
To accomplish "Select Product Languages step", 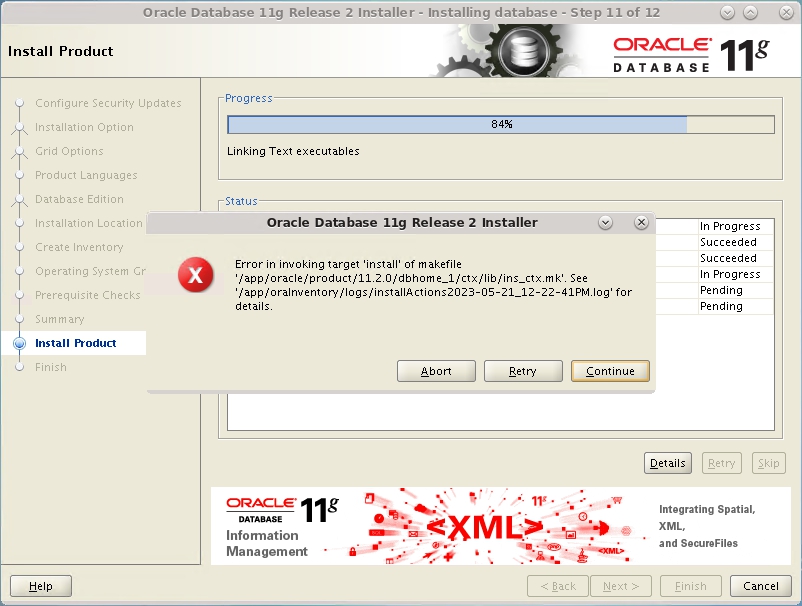I will coord(86,175).
